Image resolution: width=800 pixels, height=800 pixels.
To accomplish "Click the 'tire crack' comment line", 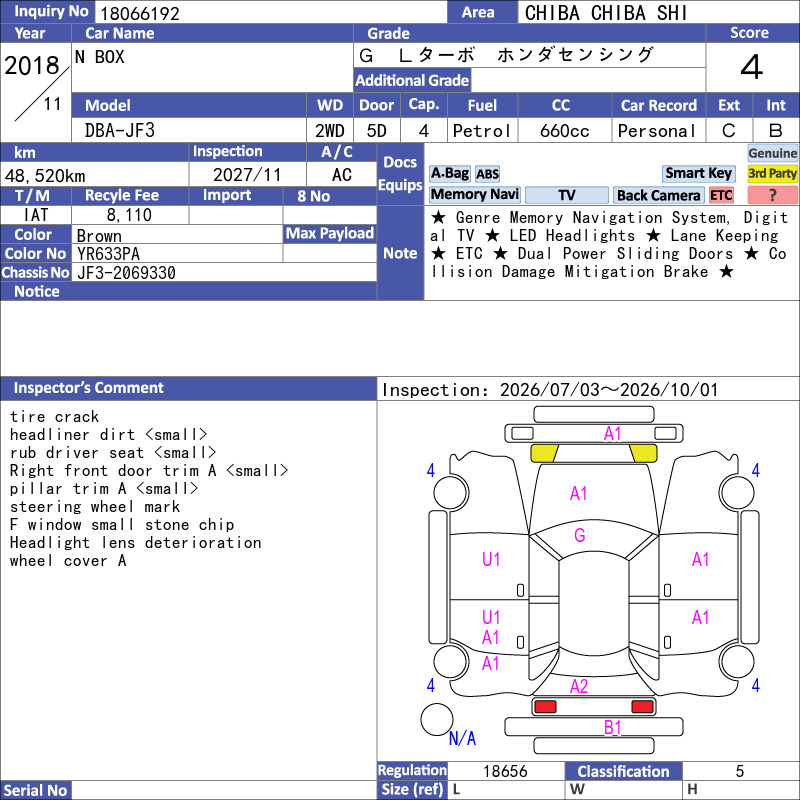I will click(x=54, y=417).
